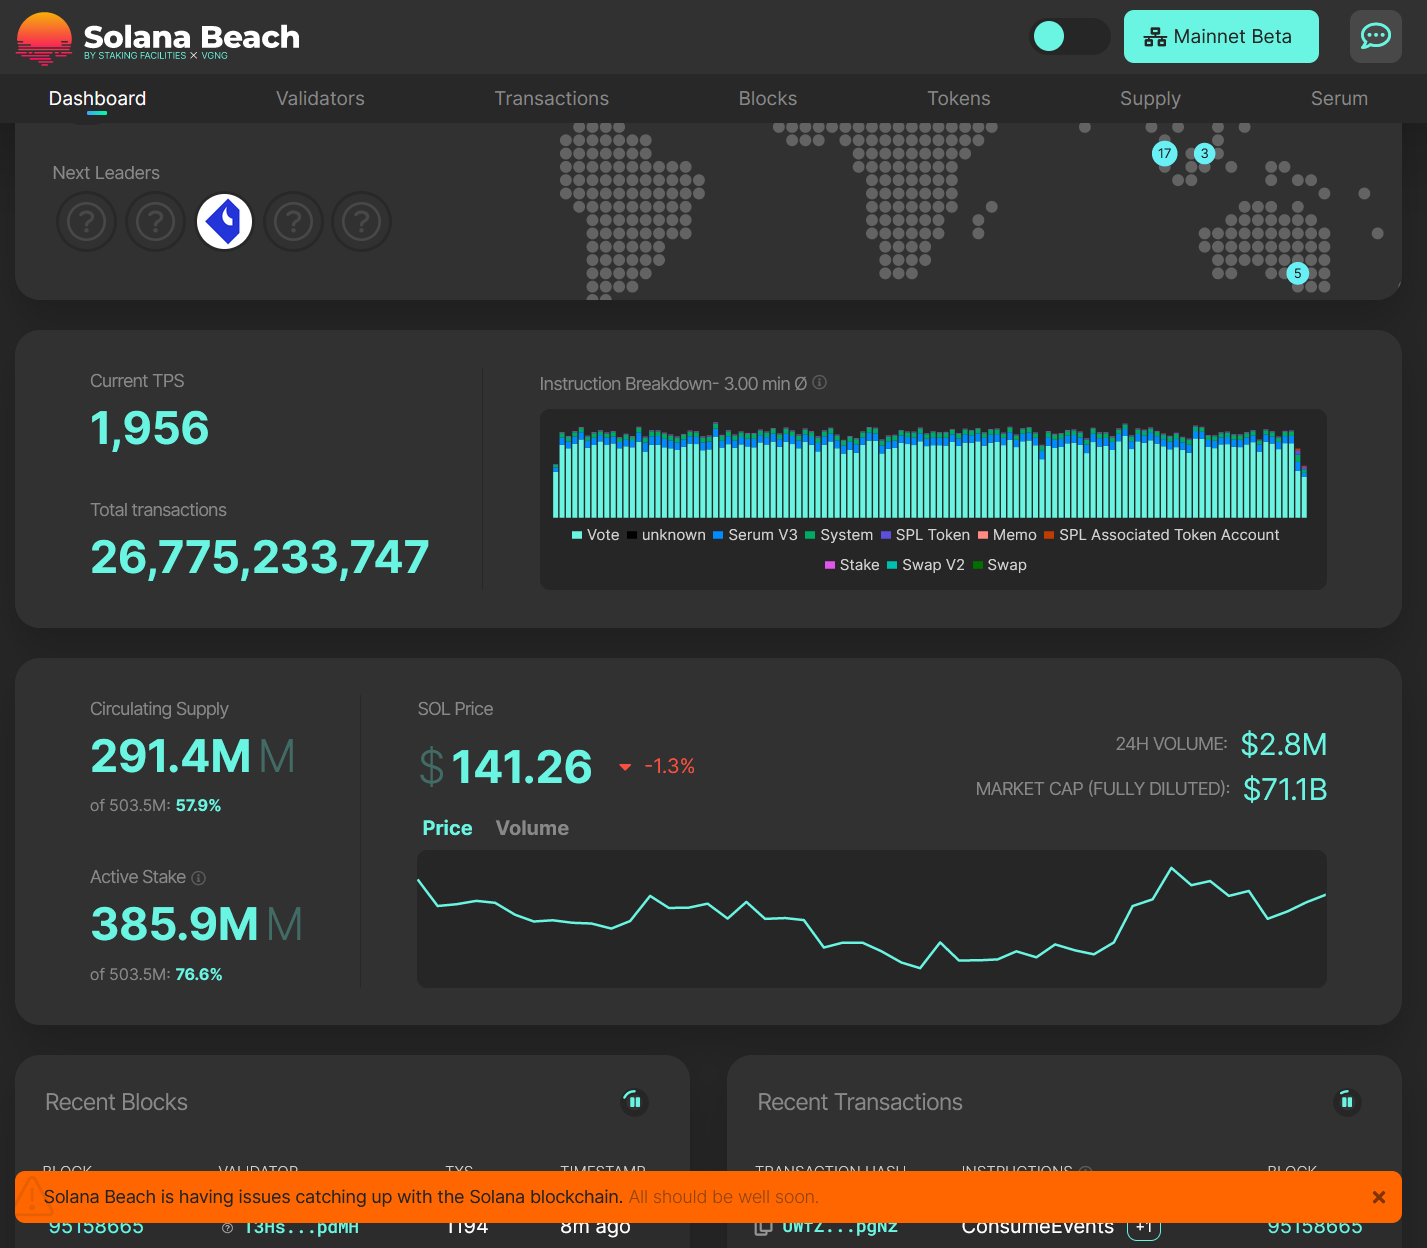The width and height of the screenshot is (1427, 1248).
Task: Click the first unknown next-leader icon
Action: [x=87, y=221]
